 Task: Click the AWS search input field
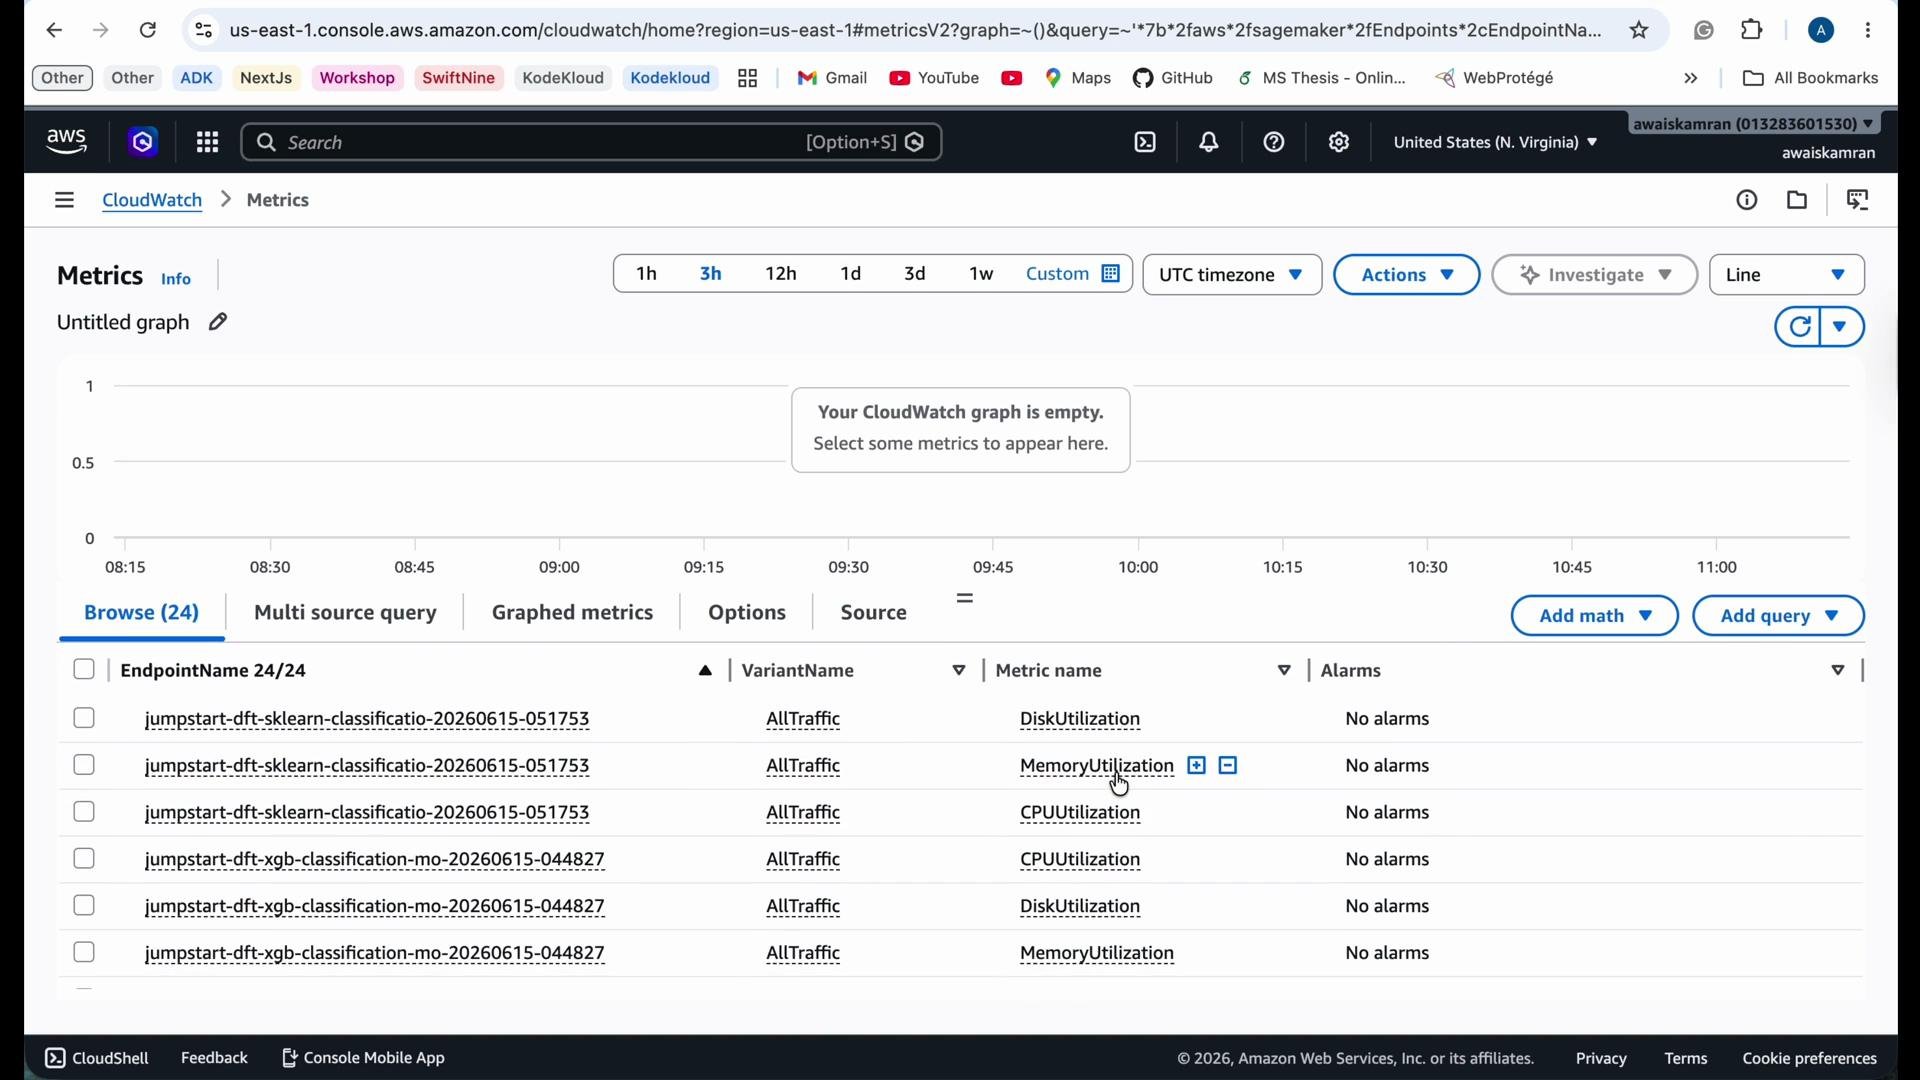(591, 143)
